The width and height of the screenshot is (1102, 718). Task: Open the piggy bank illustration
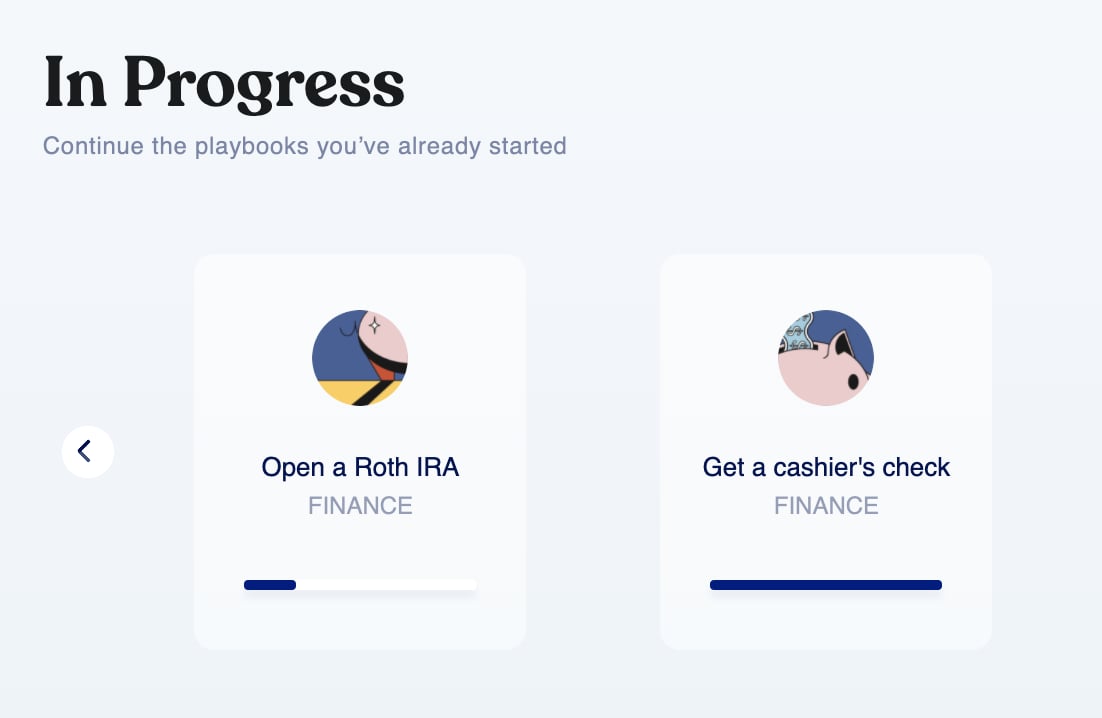click(x=826, y=358)
